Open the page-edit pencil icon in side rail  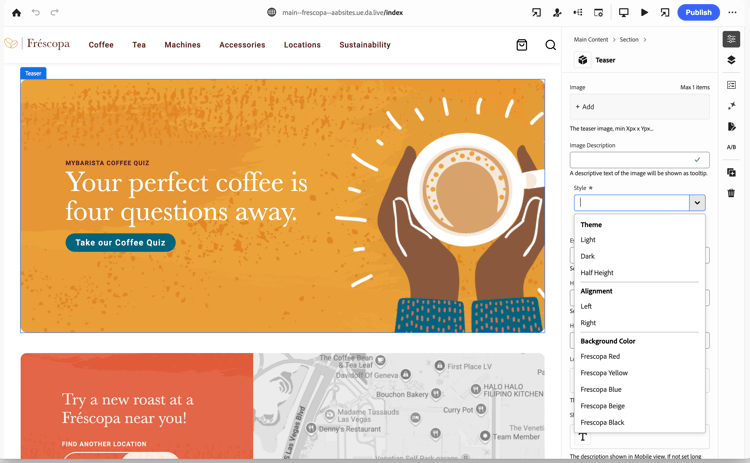[731, 127]
